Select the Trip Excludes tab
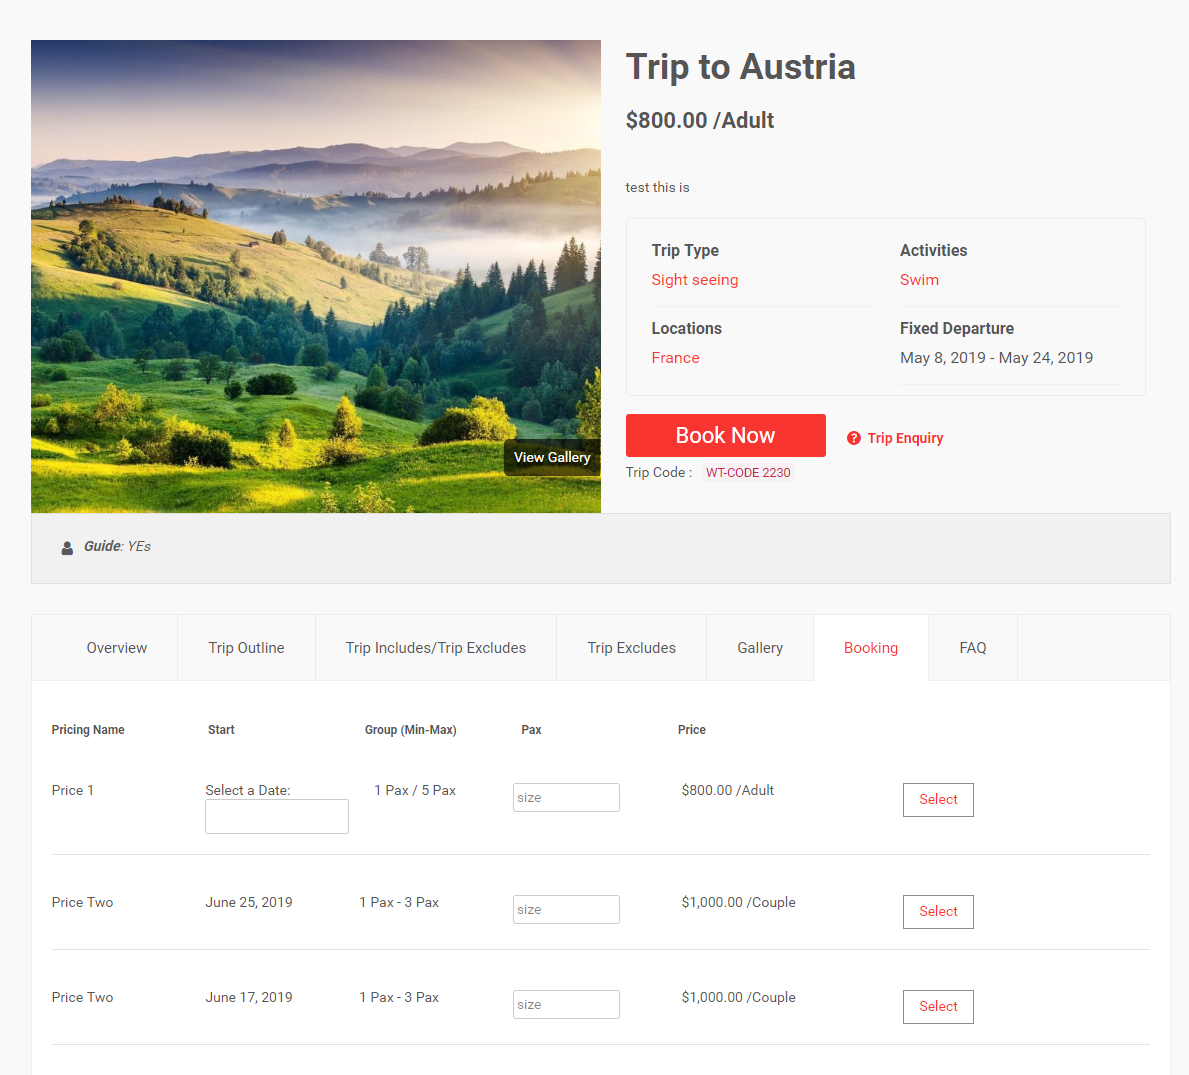The image size is (1189, 1075). coord(632,648)
